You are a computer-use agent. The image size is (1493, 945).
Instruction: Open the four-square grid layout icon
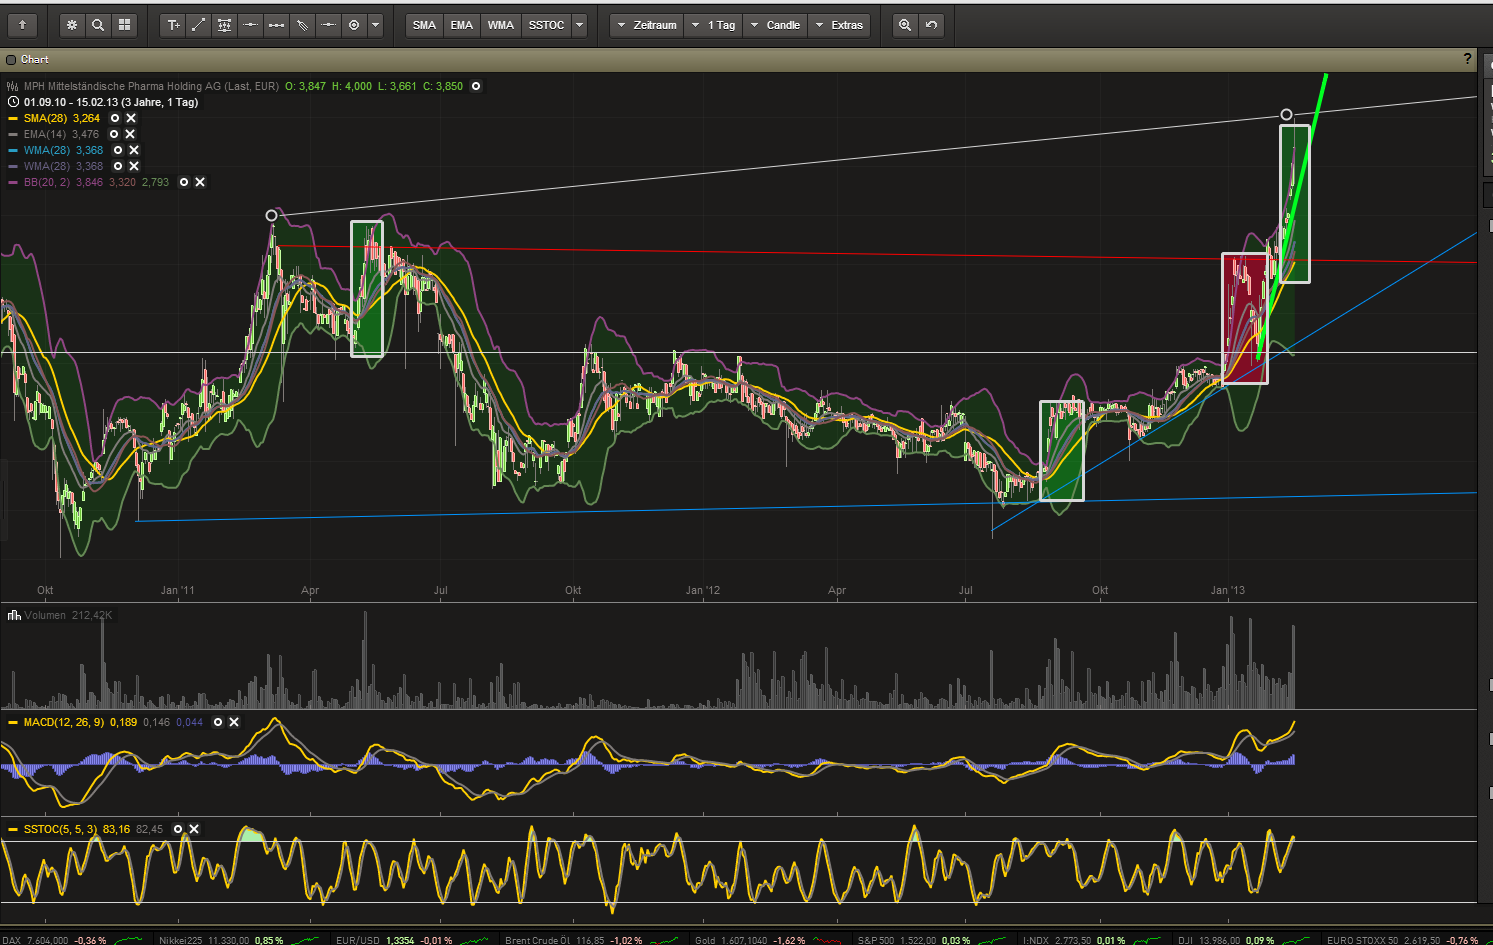tap(124, 25)
